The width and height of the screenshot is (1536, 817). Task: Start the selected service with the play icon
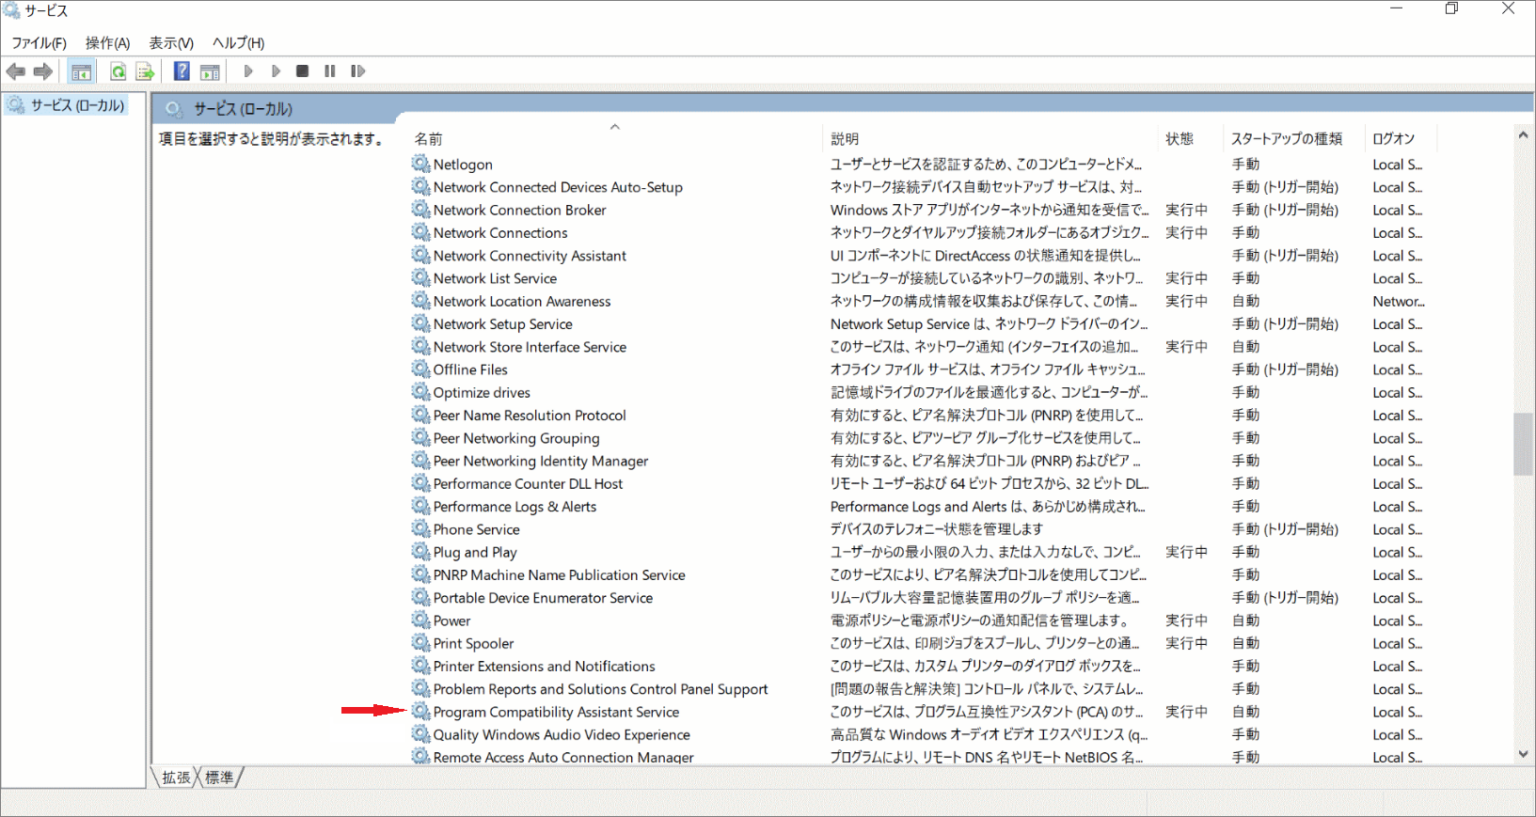(x=247, y=70)
